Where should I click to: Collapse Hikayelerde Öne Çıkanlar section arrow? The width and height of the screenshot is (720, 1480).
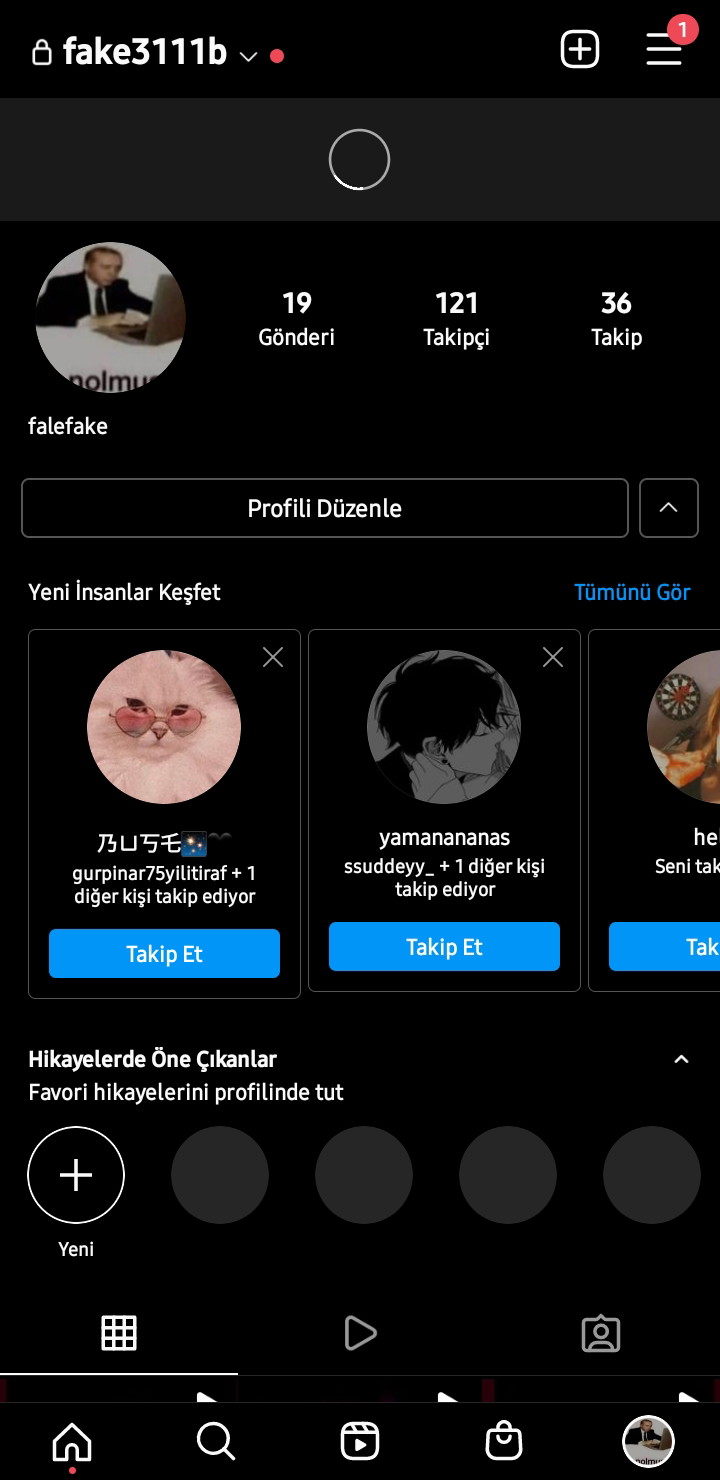click(x=682, y=1059)
